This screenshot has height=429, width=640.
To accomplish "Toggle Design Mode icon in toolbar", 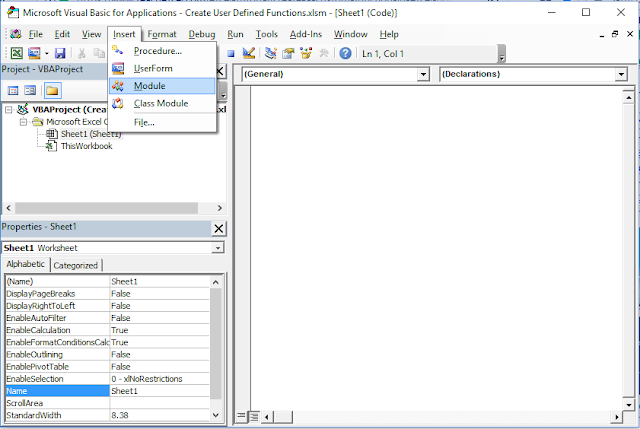I will (x=249, y=53).
